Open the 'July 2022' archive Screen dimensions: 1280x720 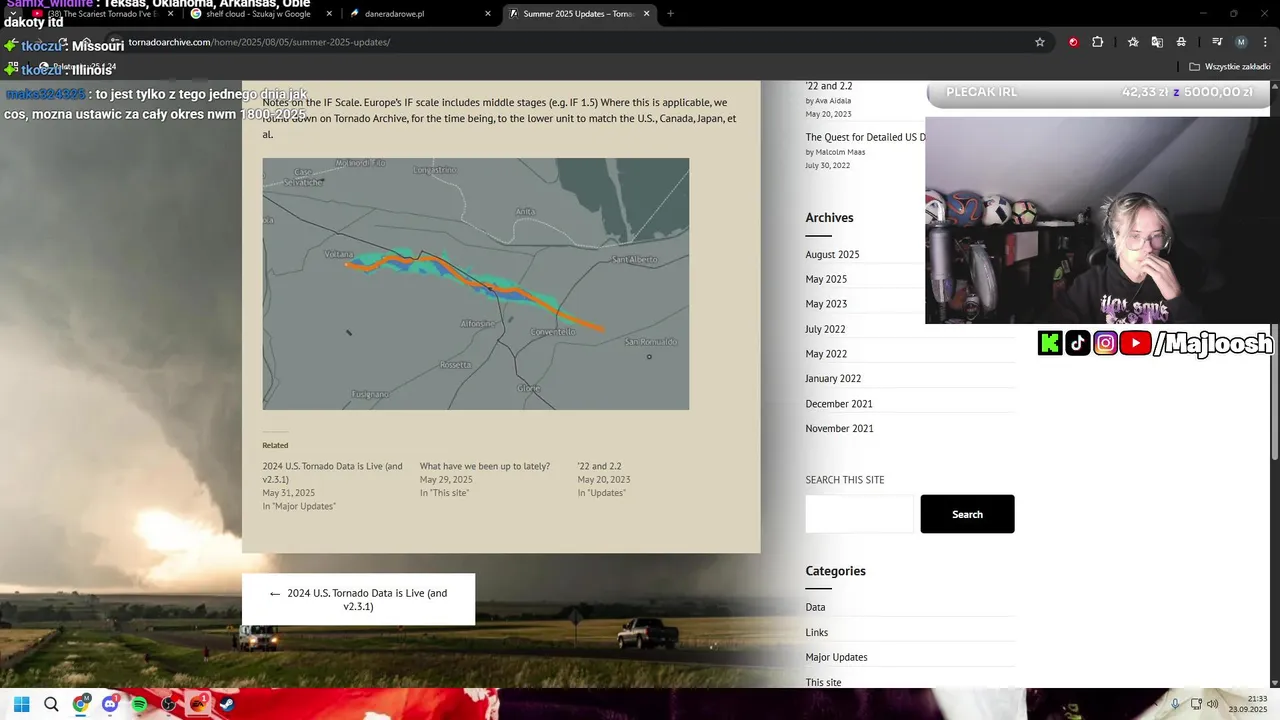(825, 329)
